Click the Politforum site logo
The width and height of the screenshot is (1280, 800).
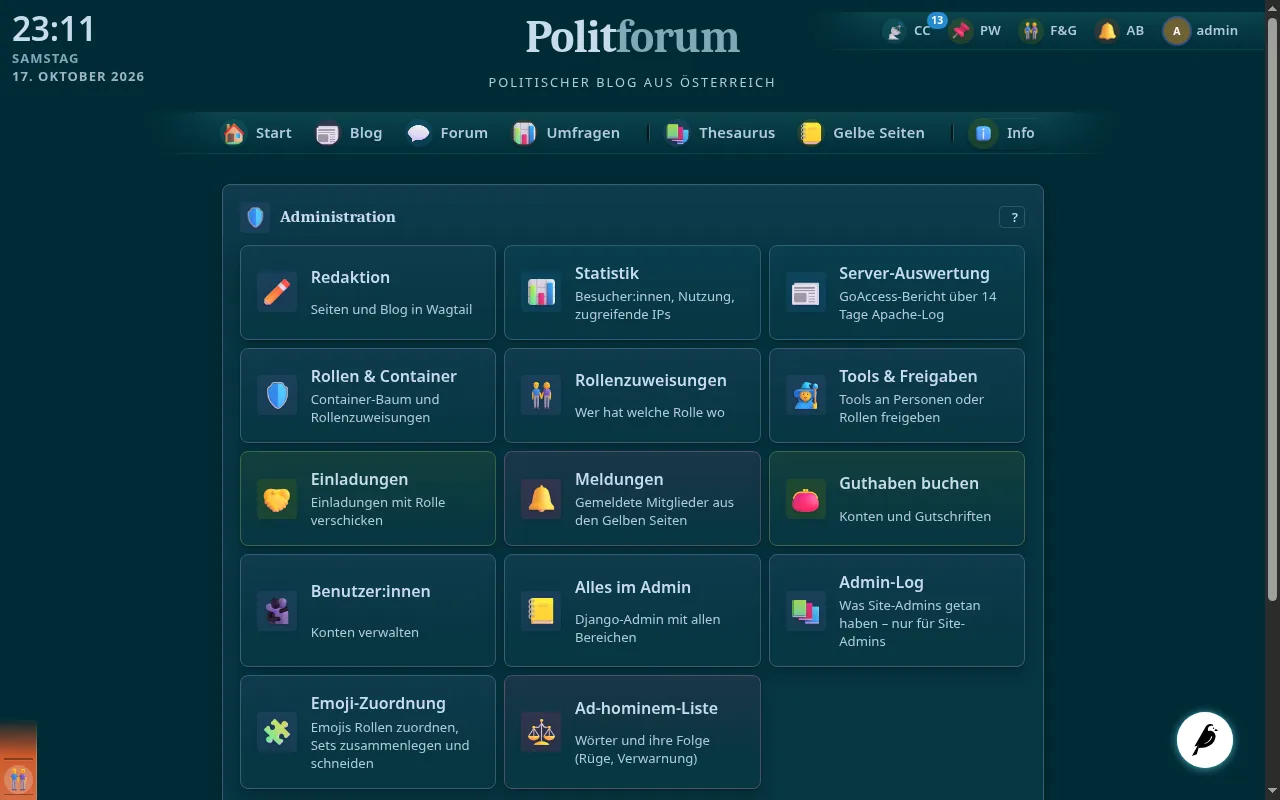coord(632,37)
